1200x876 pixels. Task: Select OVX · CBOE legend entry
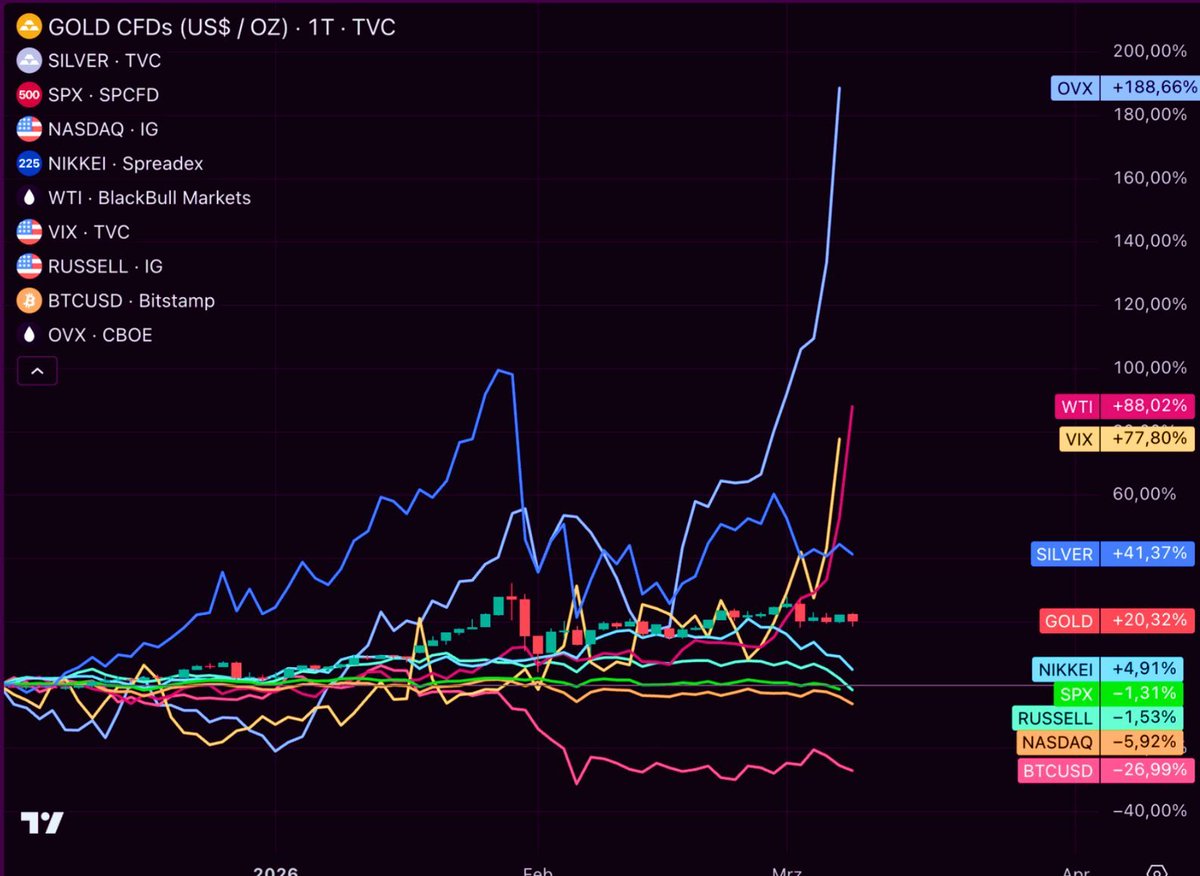[x=100, y=335]
